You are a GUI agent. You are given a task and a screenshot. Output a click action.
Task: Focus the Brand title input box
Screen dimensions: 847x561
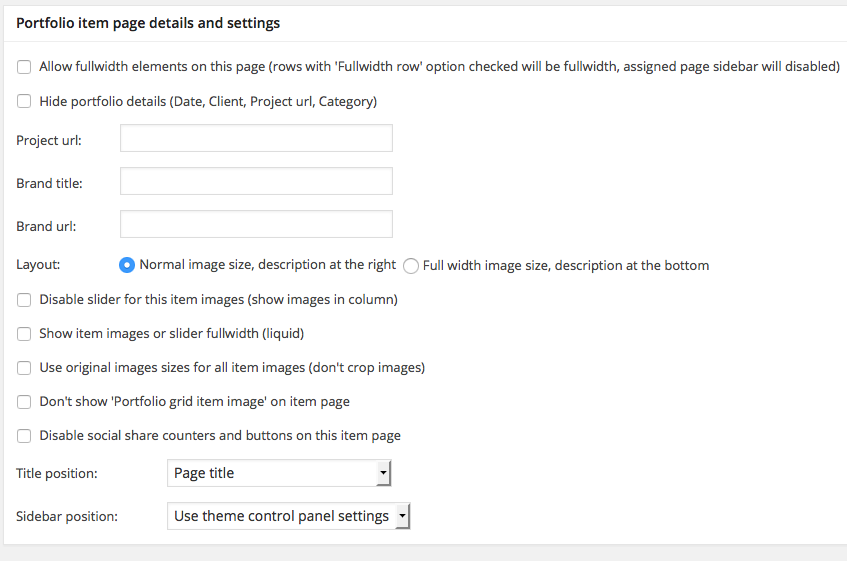coord(256,182)
